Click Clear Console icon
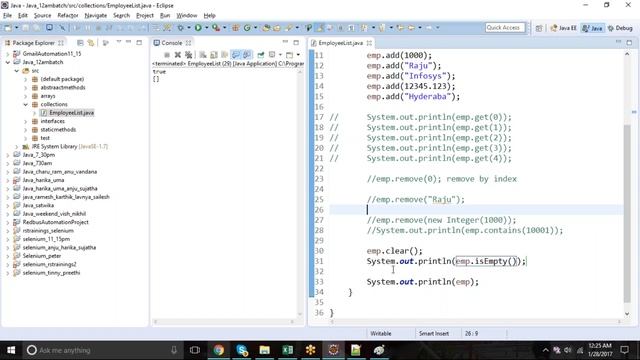 pos(202,55)
